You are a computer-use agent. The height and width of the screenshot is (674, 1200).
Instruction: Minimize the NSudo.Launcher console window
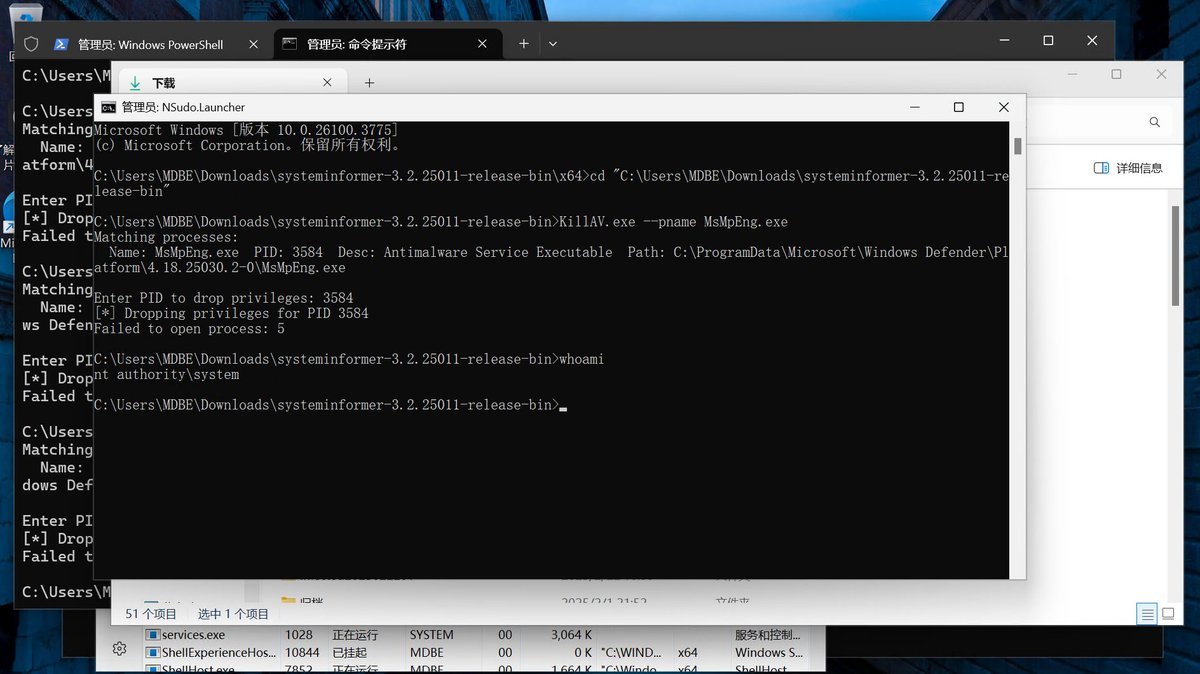[x=913, y=107]
